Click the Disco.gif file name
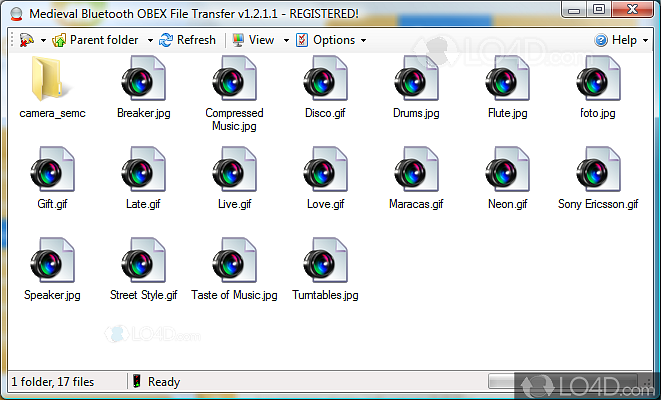The image size is (661, 400). coord(325,113)
